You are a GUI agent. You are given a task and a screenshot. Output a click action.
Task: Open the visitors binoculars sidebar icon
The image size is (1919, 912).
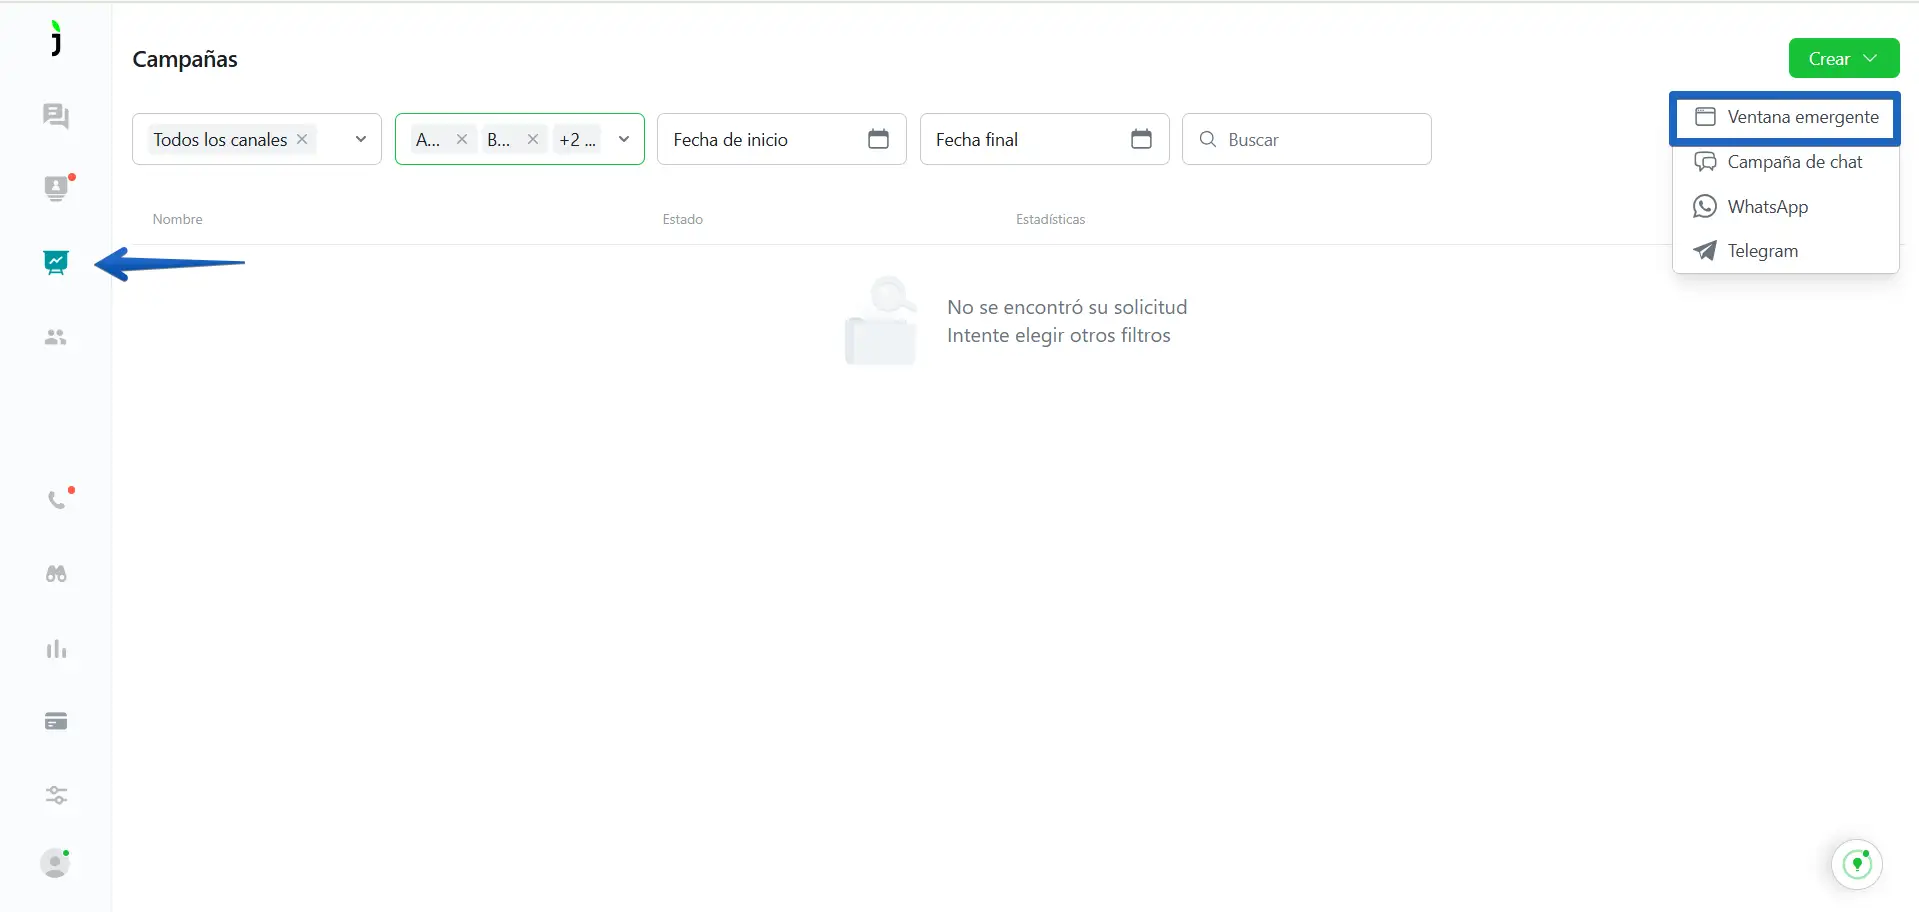click(56, 574)
